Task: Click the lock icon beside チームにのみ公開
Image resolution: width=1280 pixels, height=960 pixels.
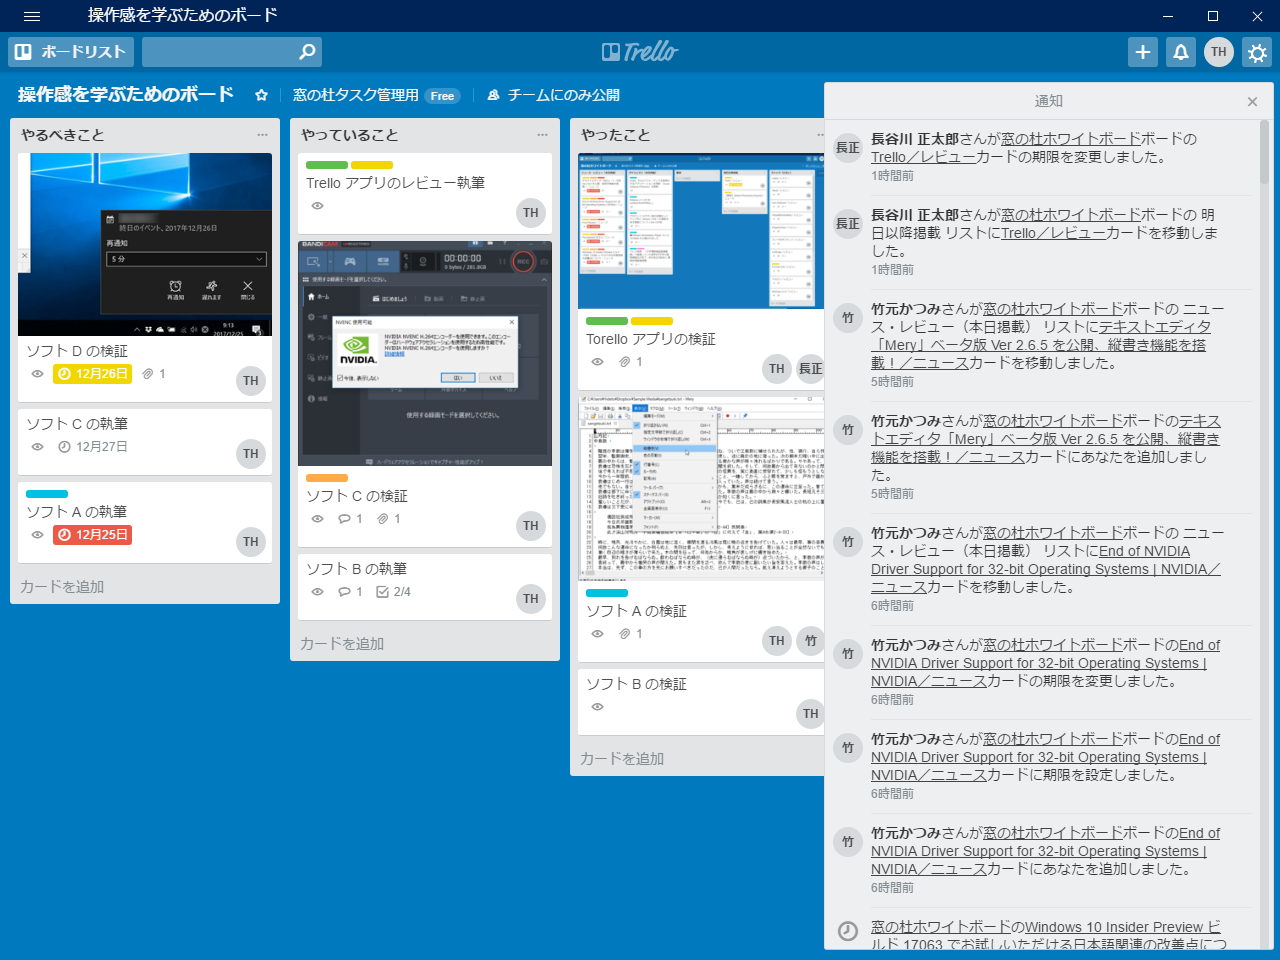Action: click(492, 95)
